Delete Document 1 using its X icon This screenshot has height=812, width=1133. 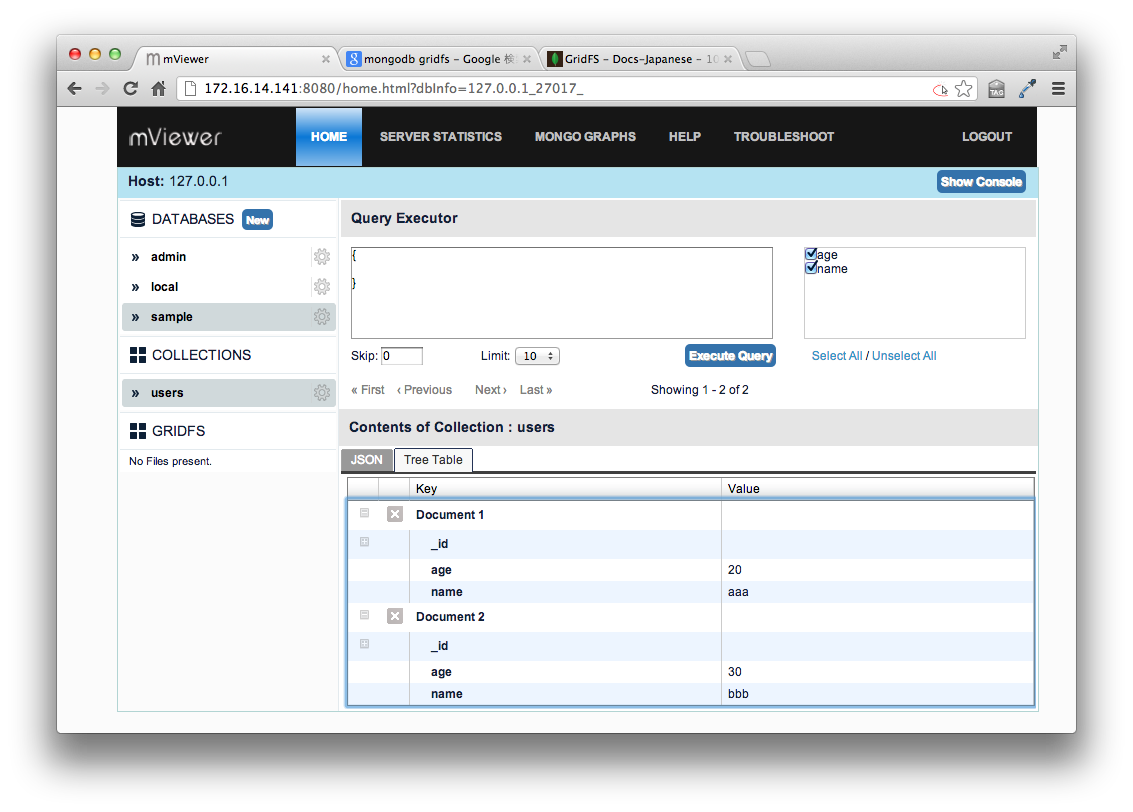(395, 514)
